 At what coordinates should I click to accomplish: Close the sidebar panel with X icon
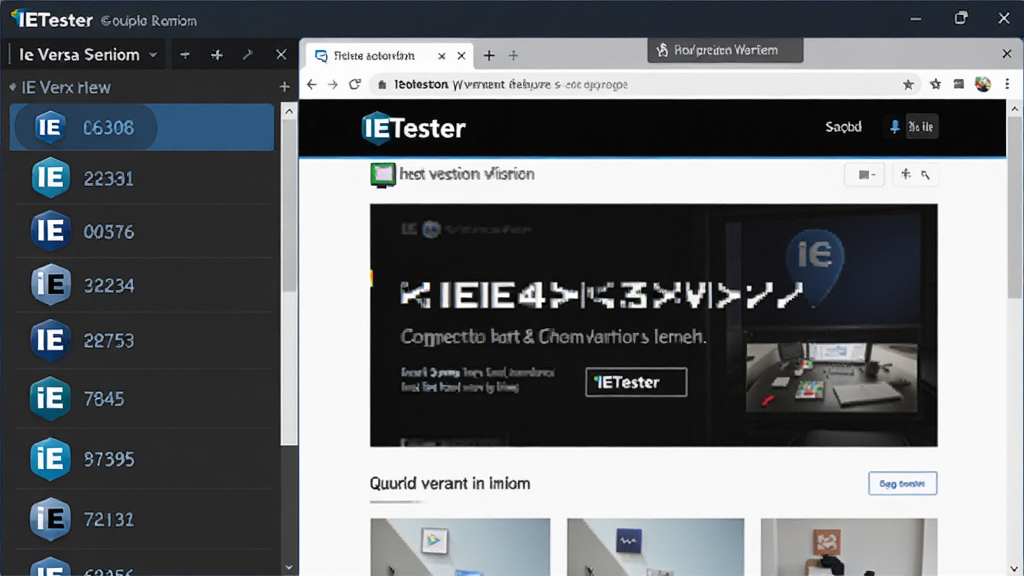(x=281, y=55)
